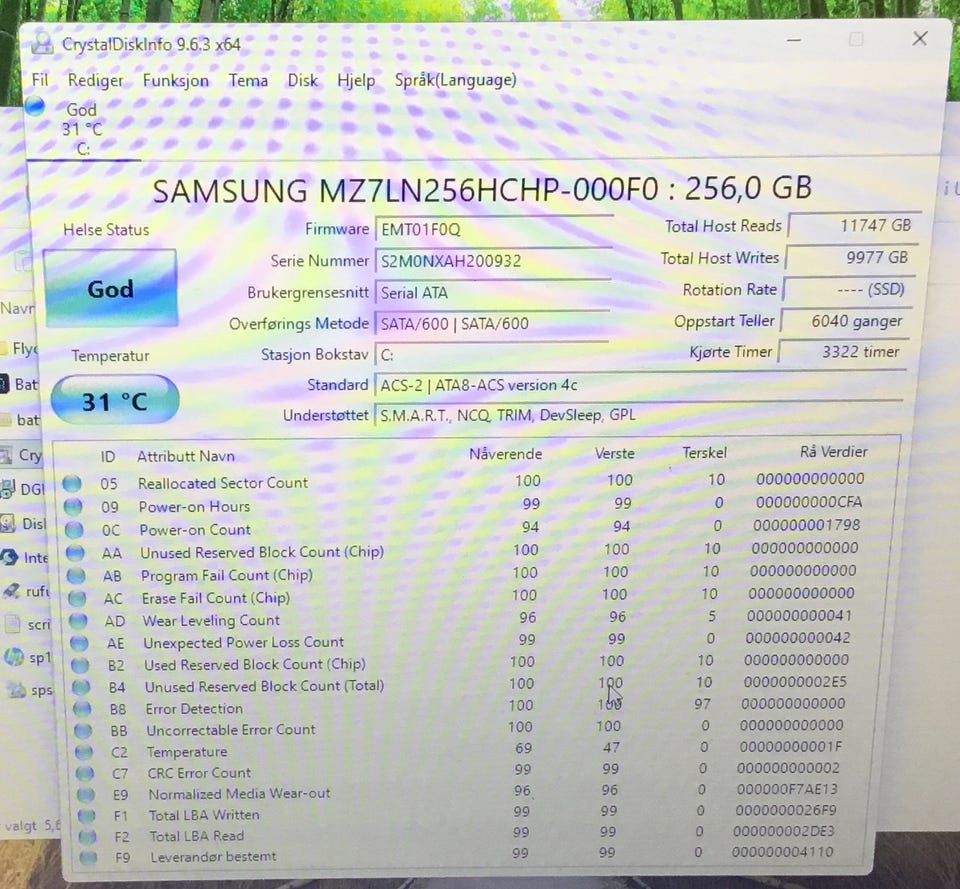Image resolution: width=960 pixels, height=889 pixels.
Task: Close the CrystalDiskInfo window
Action: [x=920, y=39]
